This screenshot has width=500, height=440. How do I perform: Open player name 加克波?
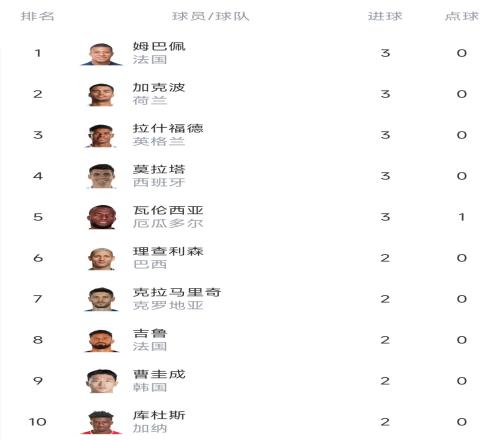(x=159, y=87)
